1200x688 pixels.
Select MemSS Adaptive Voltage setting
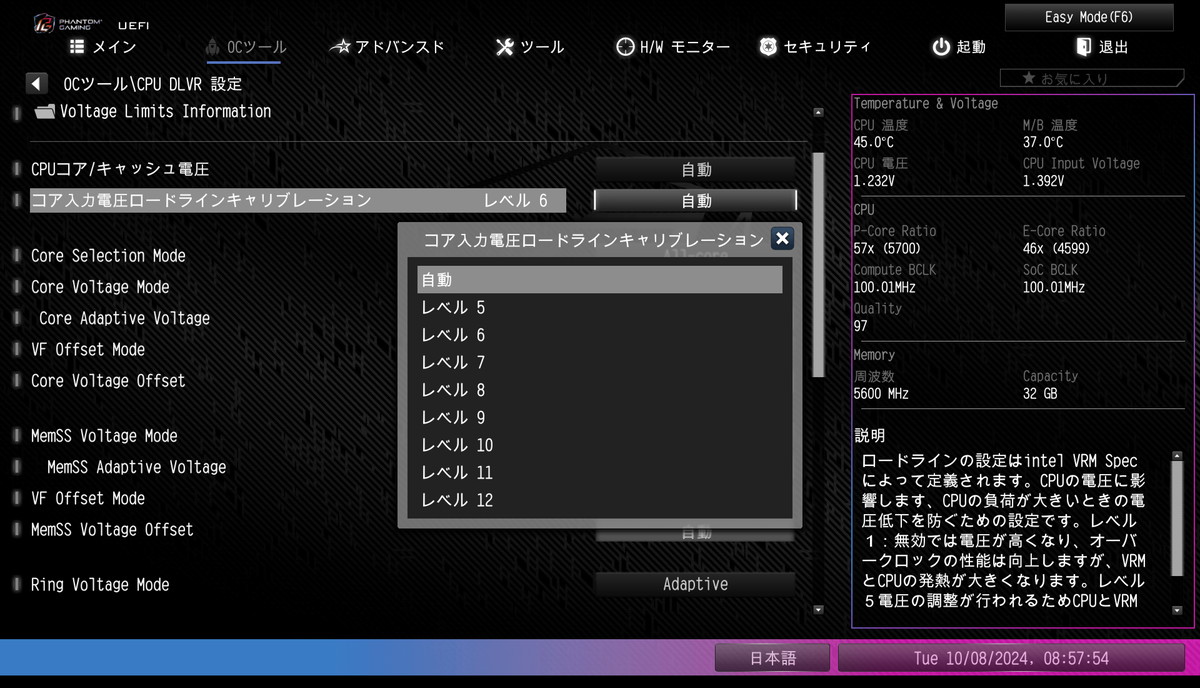pyautogui.click(x=136, y=467)
